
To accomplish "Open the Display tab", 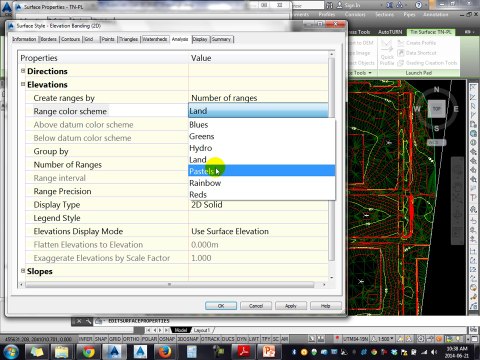I will (200, 39).
